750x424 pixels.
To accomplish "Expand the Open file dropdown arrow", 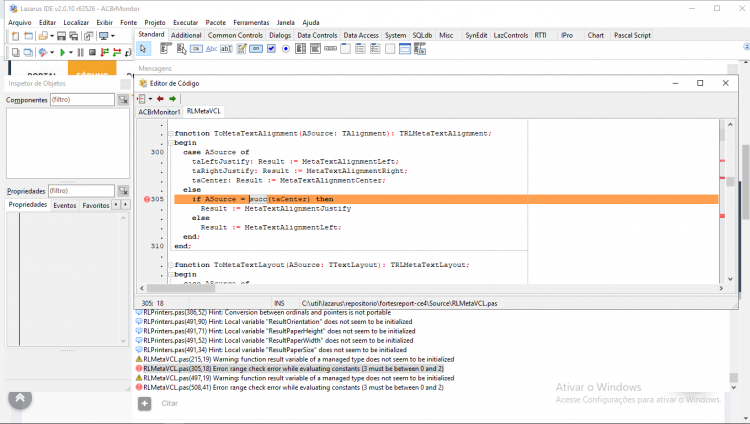I will pyautogui.click(x=52, y=36).
